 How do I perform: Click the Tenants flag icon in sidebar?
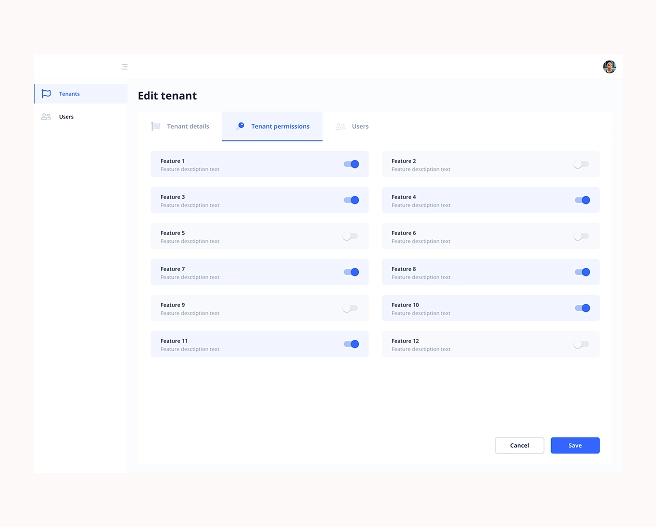click(46, 94)
